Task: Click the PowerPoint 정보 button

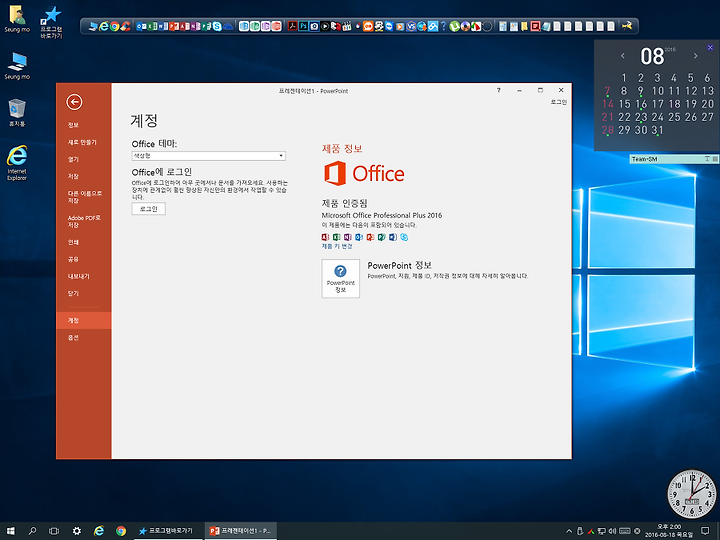Action: (340, 278)
